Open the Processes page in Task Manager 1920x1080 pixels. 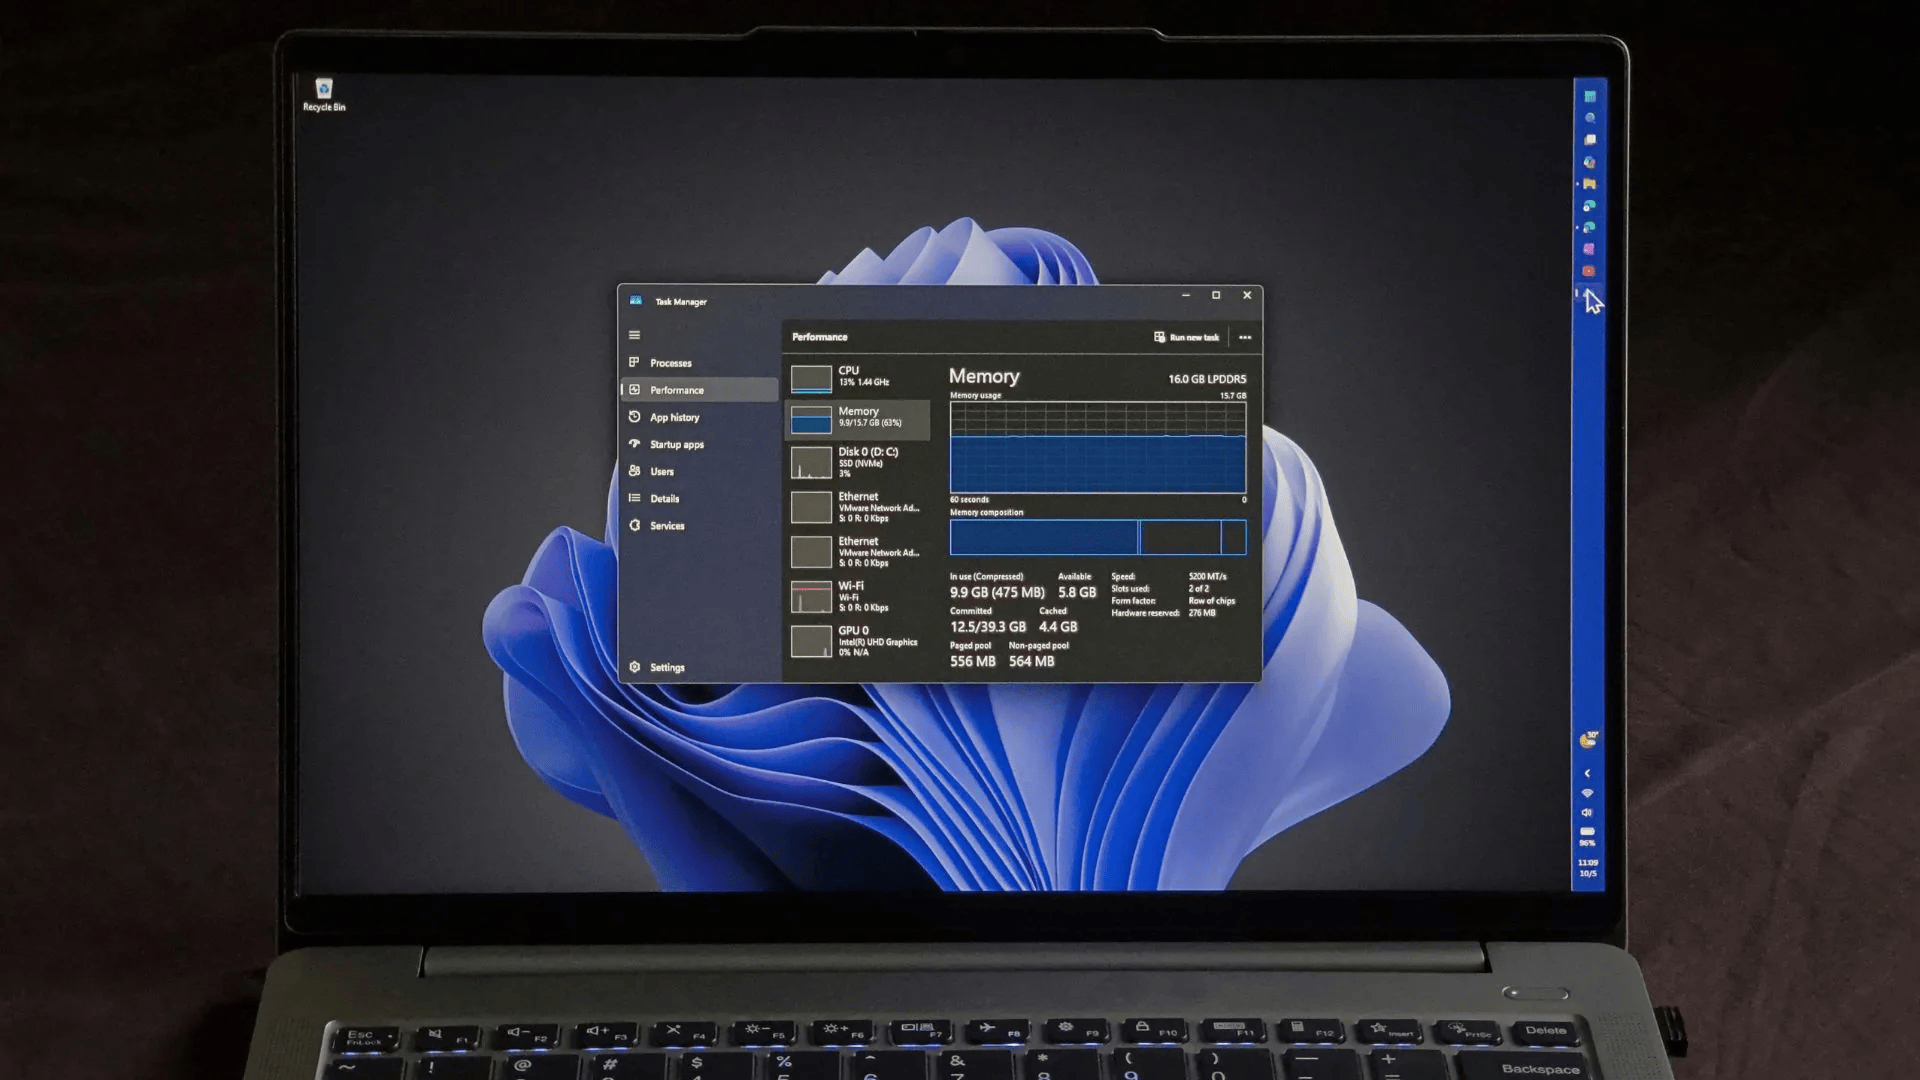point(698,363)
